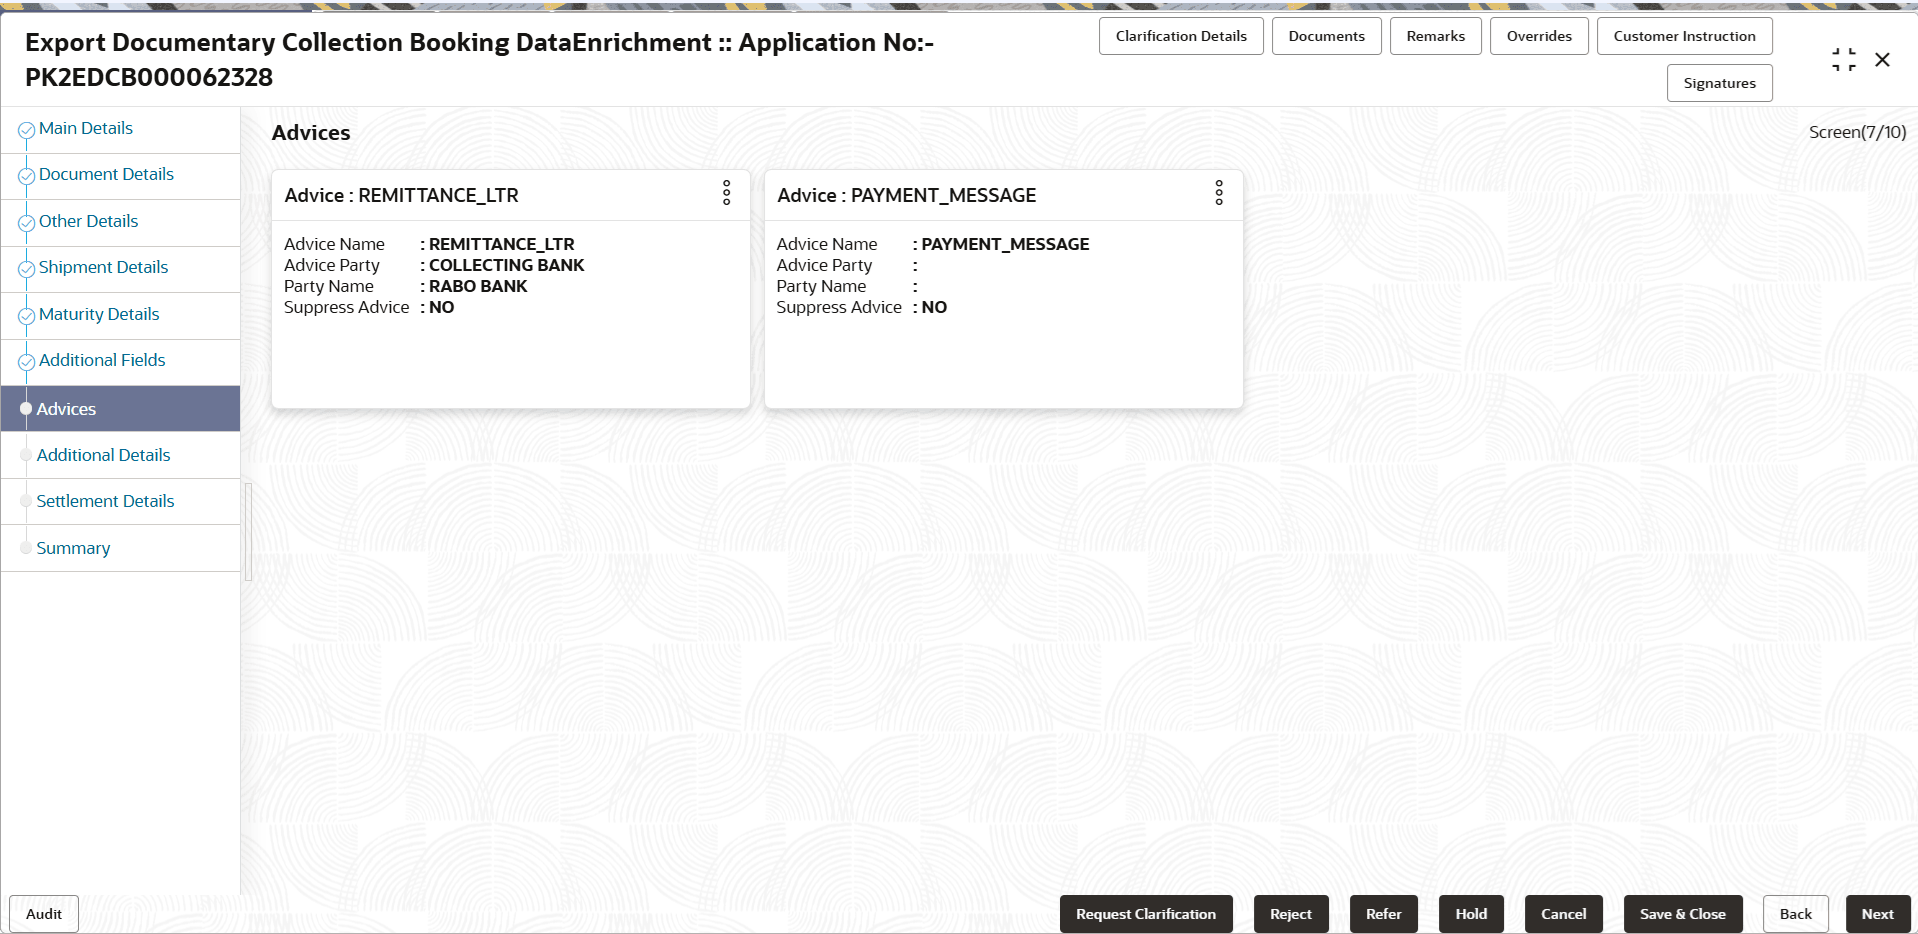View Overrides
This screenshot has width=1918, height=934.
(x=1539, y=36)
